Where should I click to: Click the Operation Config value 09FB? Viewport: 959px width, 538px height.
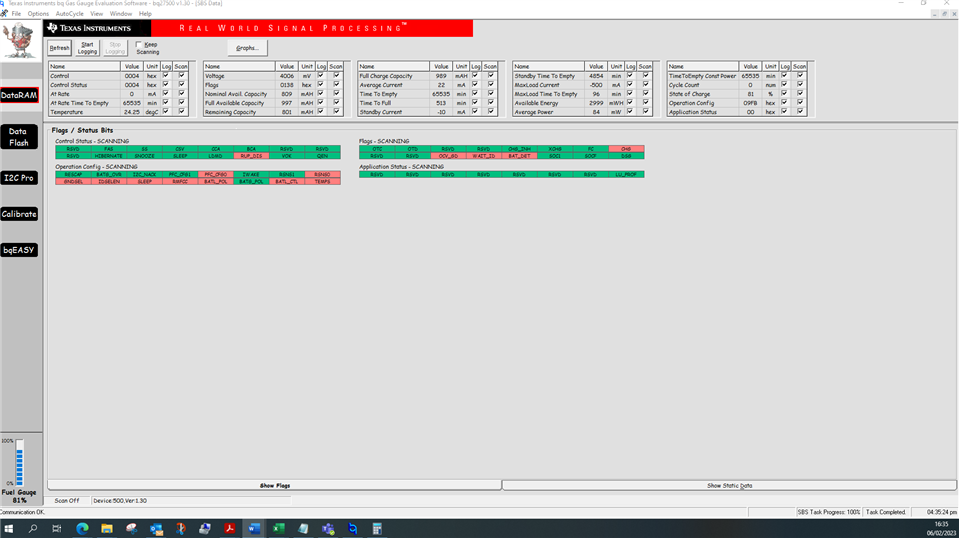[x=750, y=103]
